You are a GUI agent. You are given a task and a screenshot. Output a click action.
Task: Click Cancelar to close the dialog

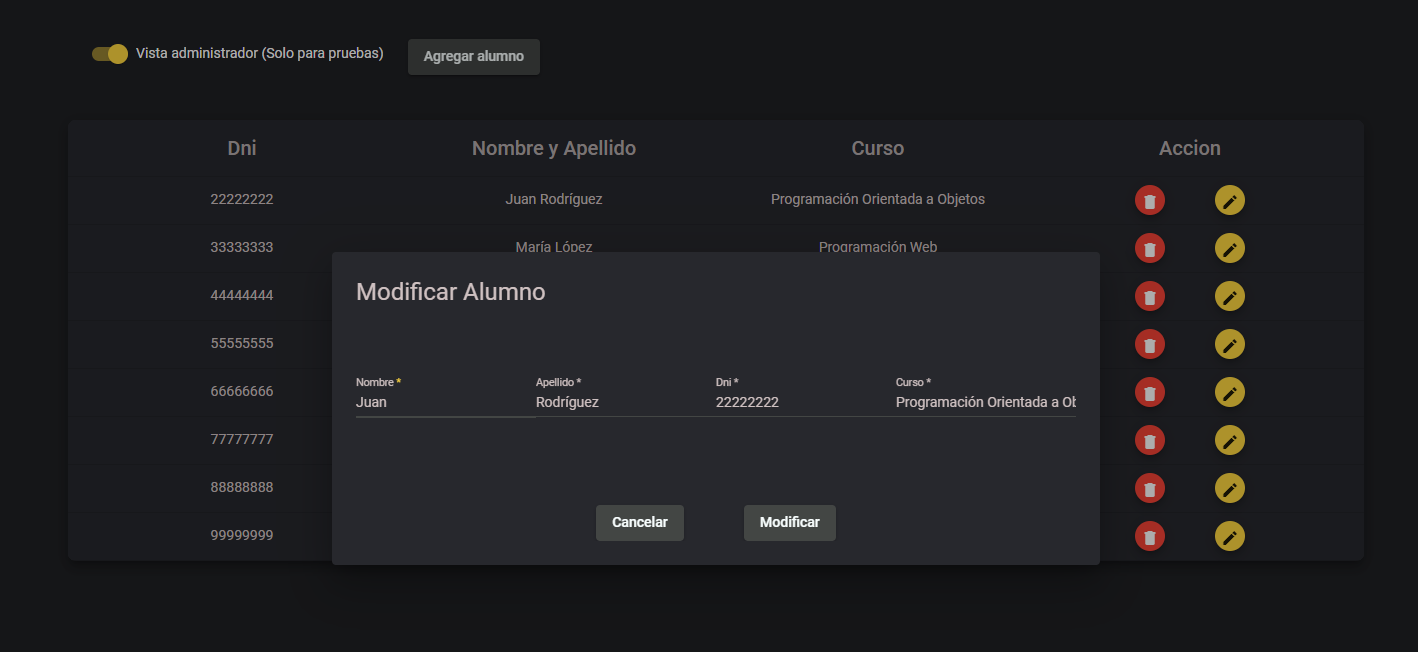point(639,522)
